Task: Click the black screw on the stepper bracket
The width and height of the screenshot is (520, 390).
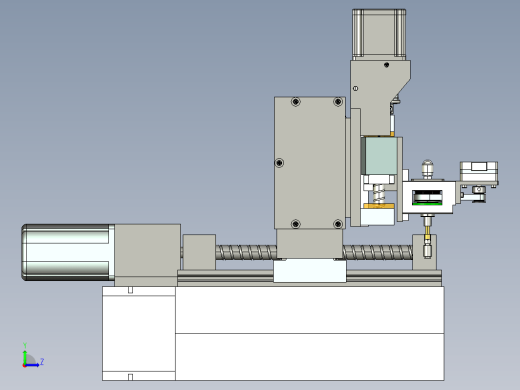Action: [x=386, y=65]
